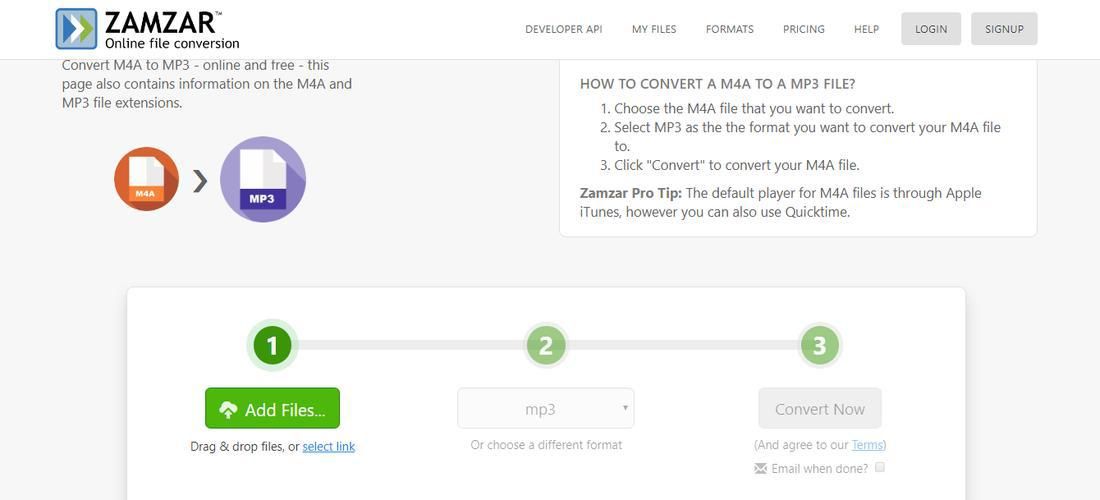Follow the select link hyperlink
This screenshot has height=500, width=1100.
click(x=328, y=447)
